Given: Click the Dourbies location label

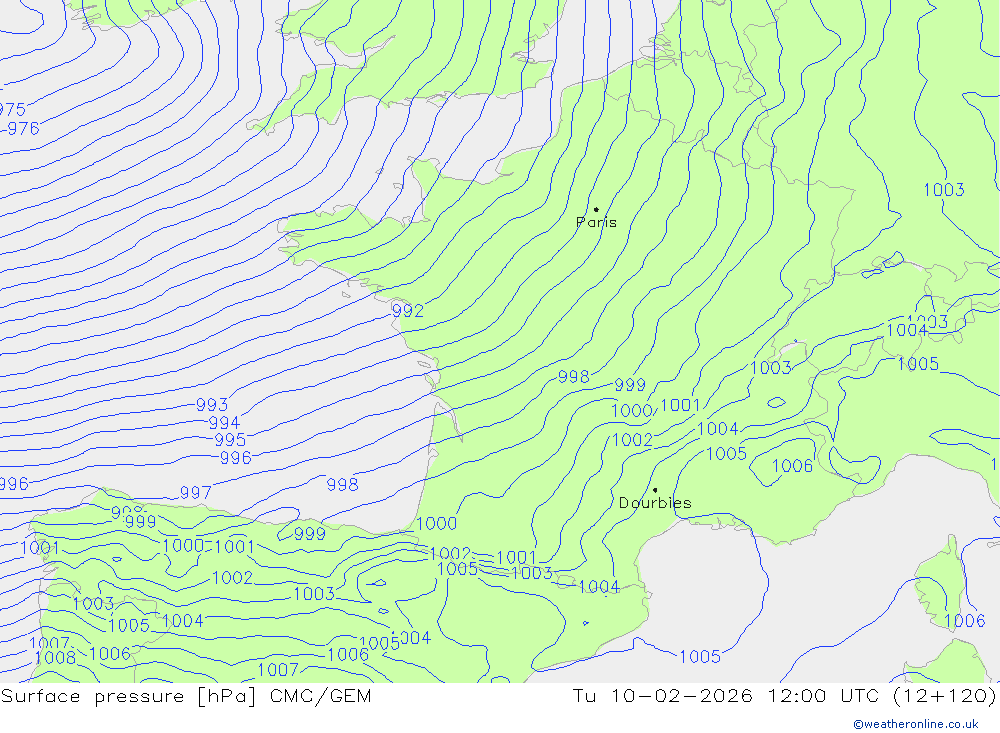Looking at the screenshot, I should (655, 503).
